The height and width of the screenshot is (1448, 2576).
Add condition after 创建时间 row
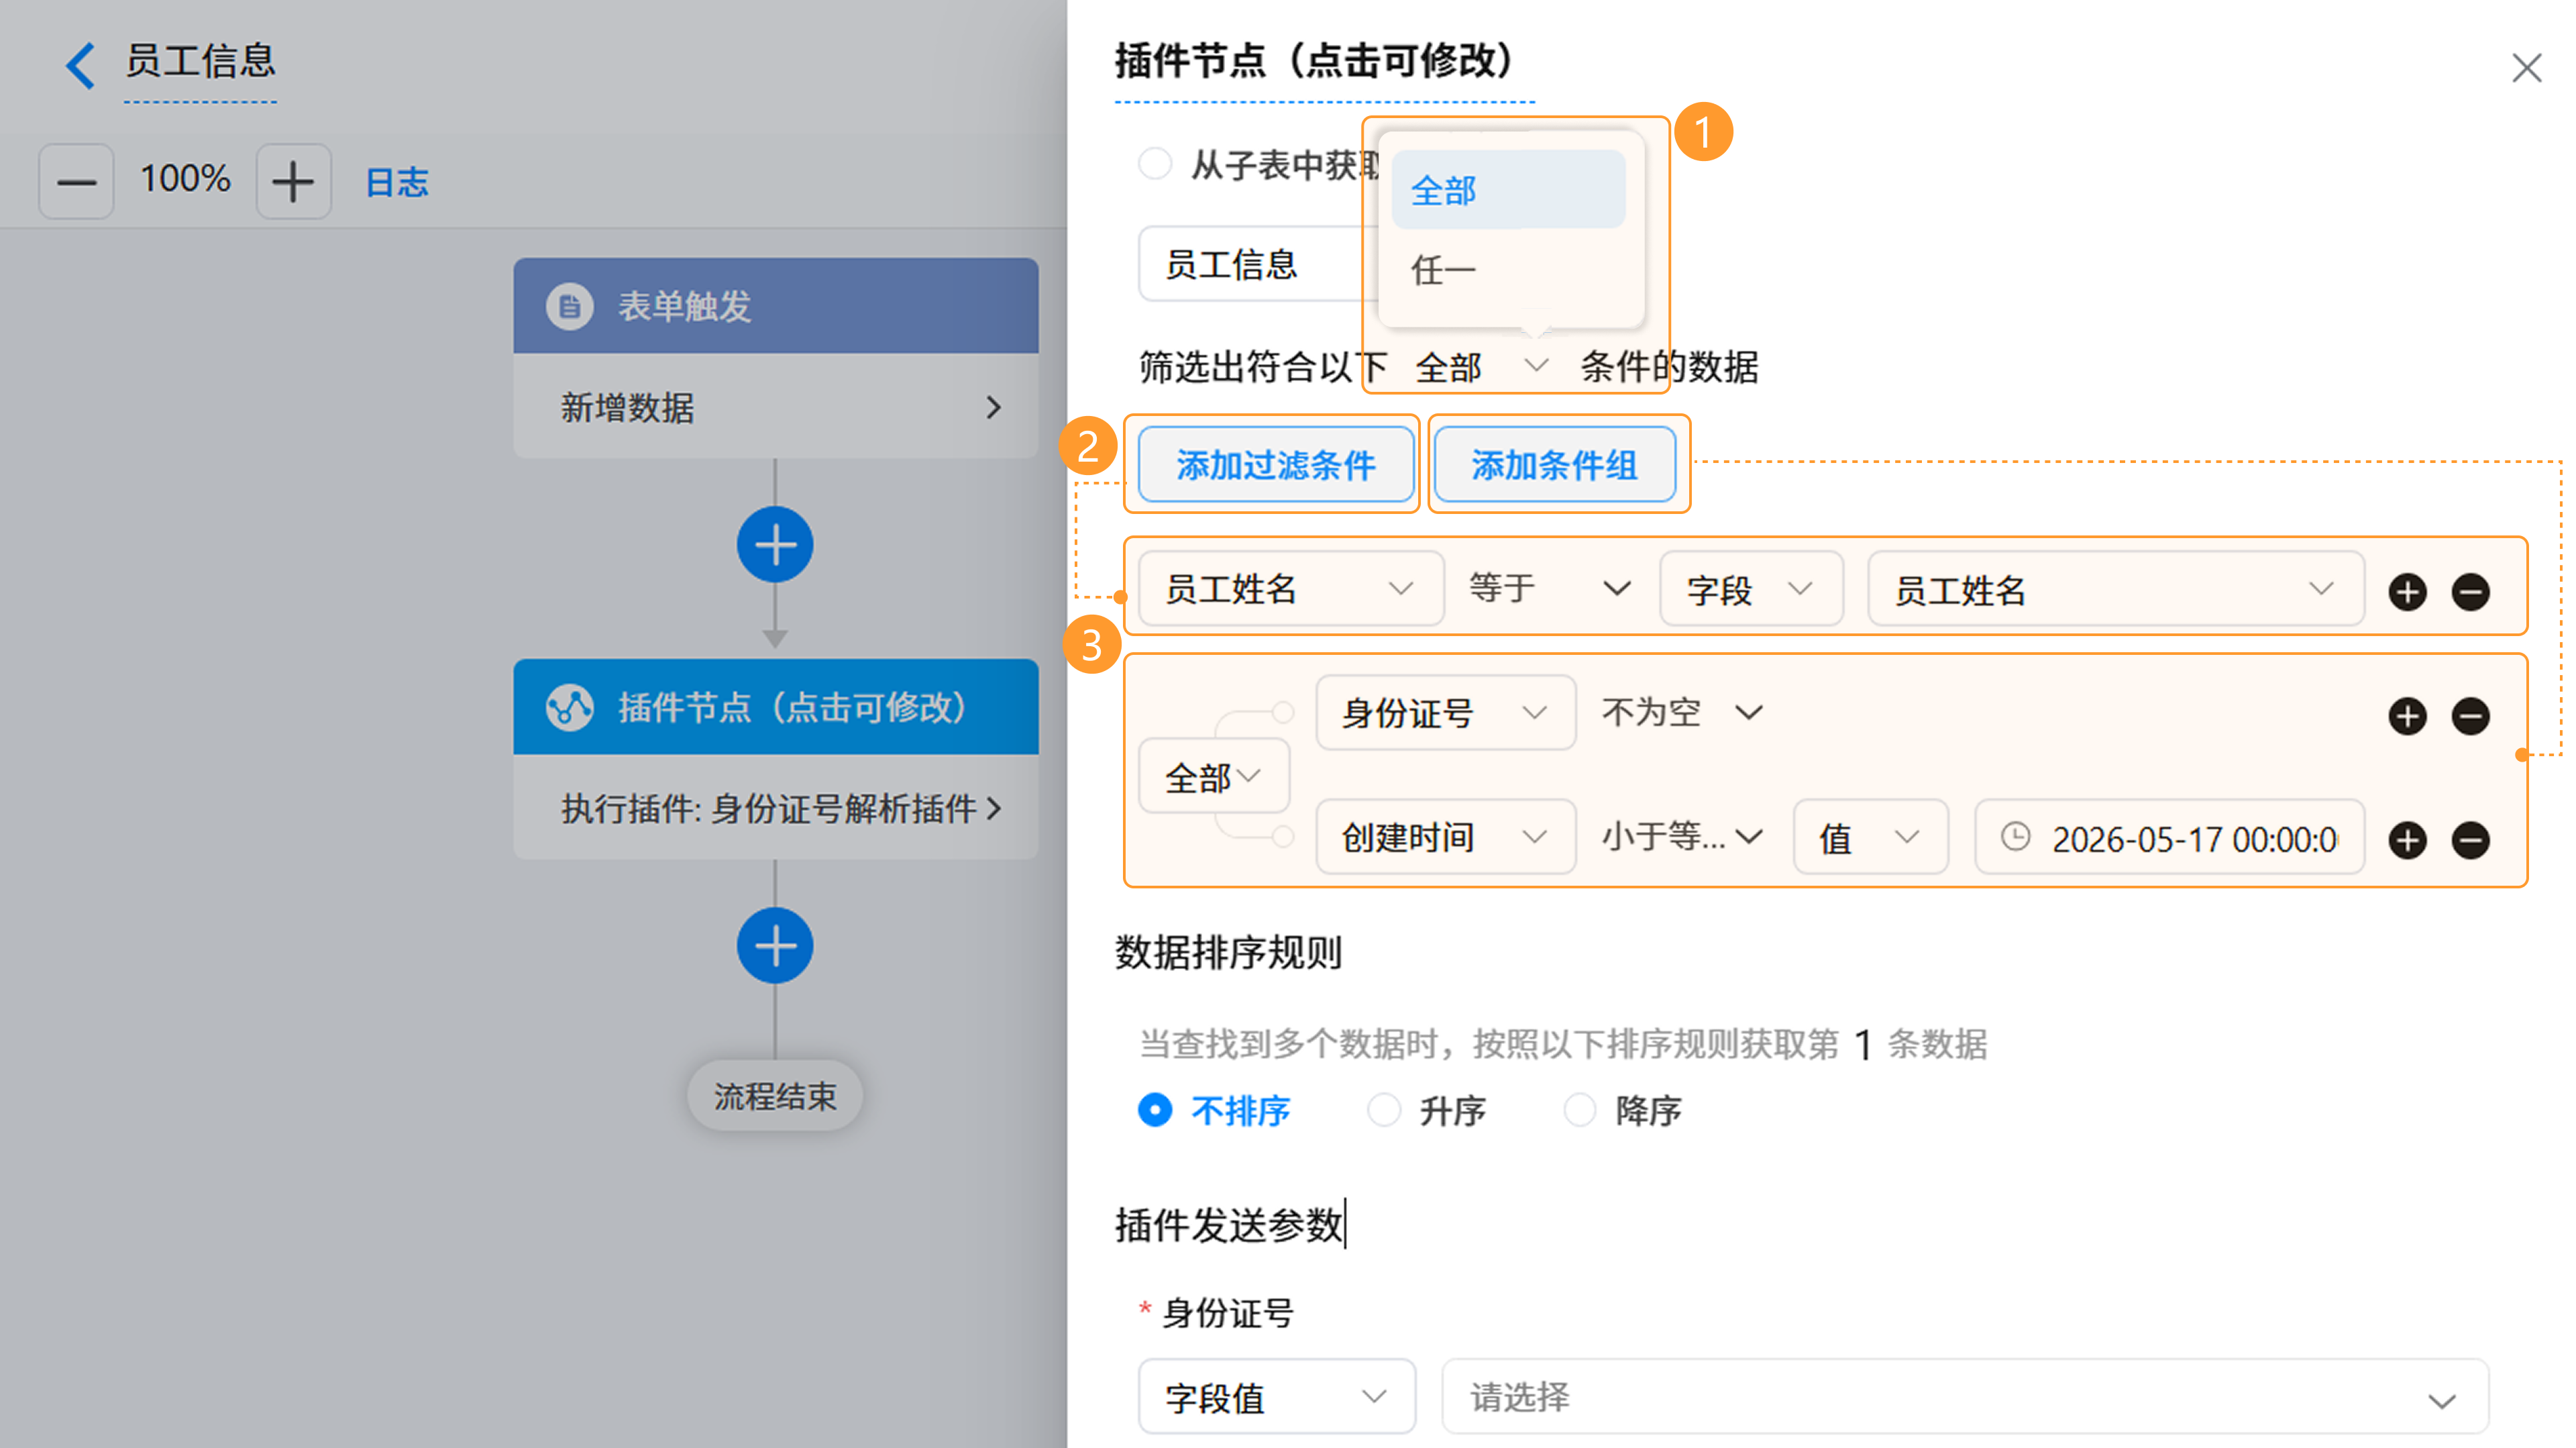point(2407,840)
